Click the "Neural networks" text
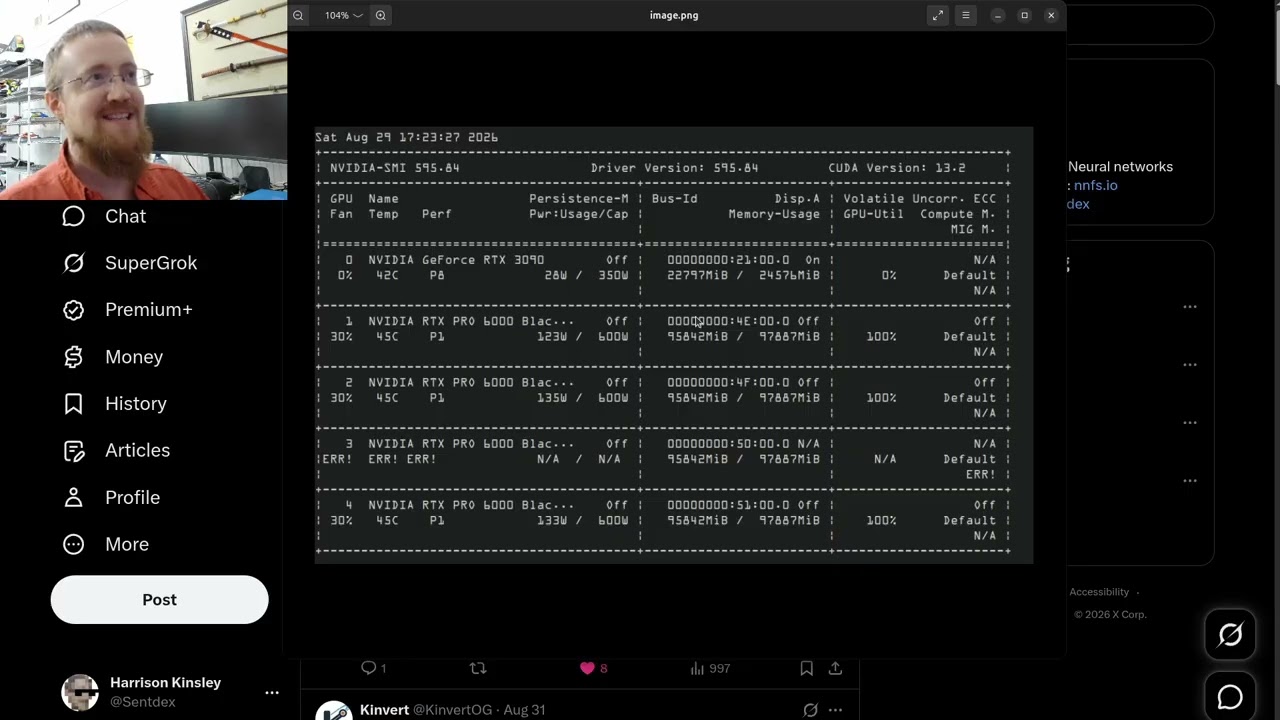Image resolution: width=1280 pixels, height=720 pixels. pos(1120,167)
